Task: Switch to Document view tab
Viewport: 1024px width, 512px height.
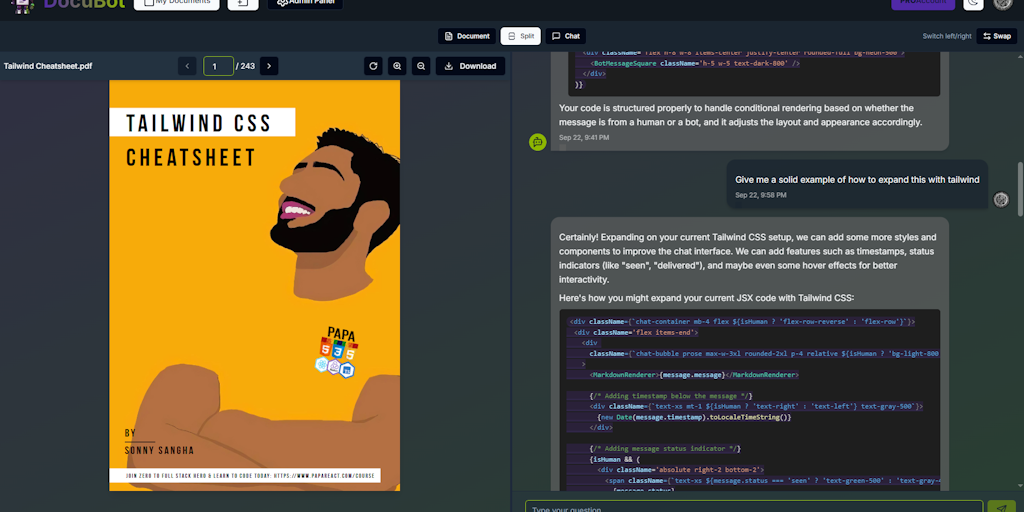Action: [467, 36]
